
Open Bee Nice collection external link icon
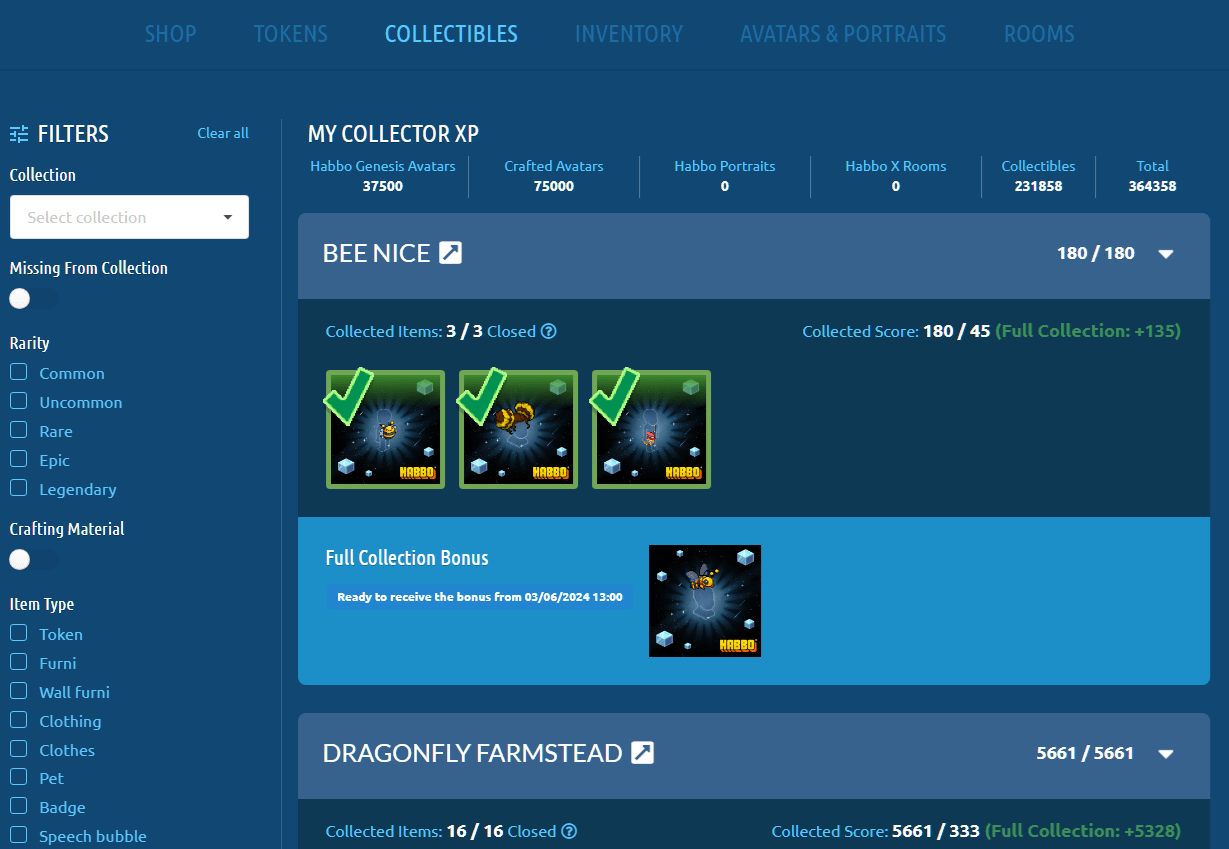coord(451,253)
